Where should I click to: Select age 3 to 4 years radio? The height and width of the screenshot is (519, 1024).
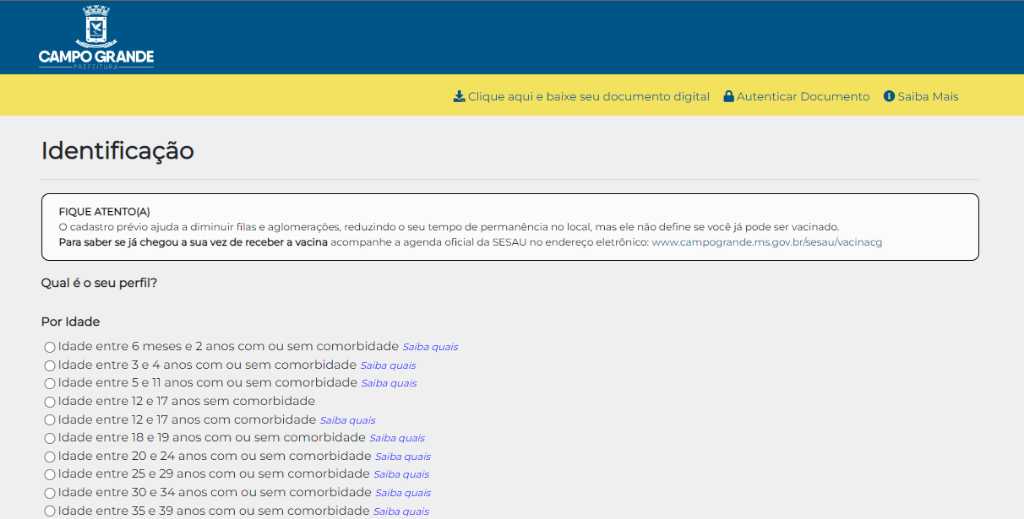(x=50, y=365)
